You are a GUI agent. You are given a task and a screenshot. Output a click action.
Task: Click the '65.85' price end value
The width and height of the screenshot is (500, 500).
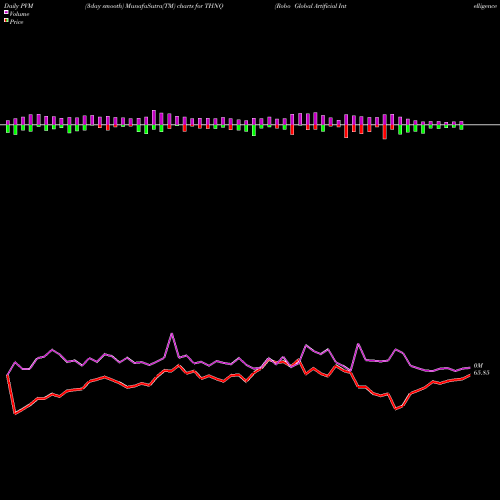click(x=482, y=372)
